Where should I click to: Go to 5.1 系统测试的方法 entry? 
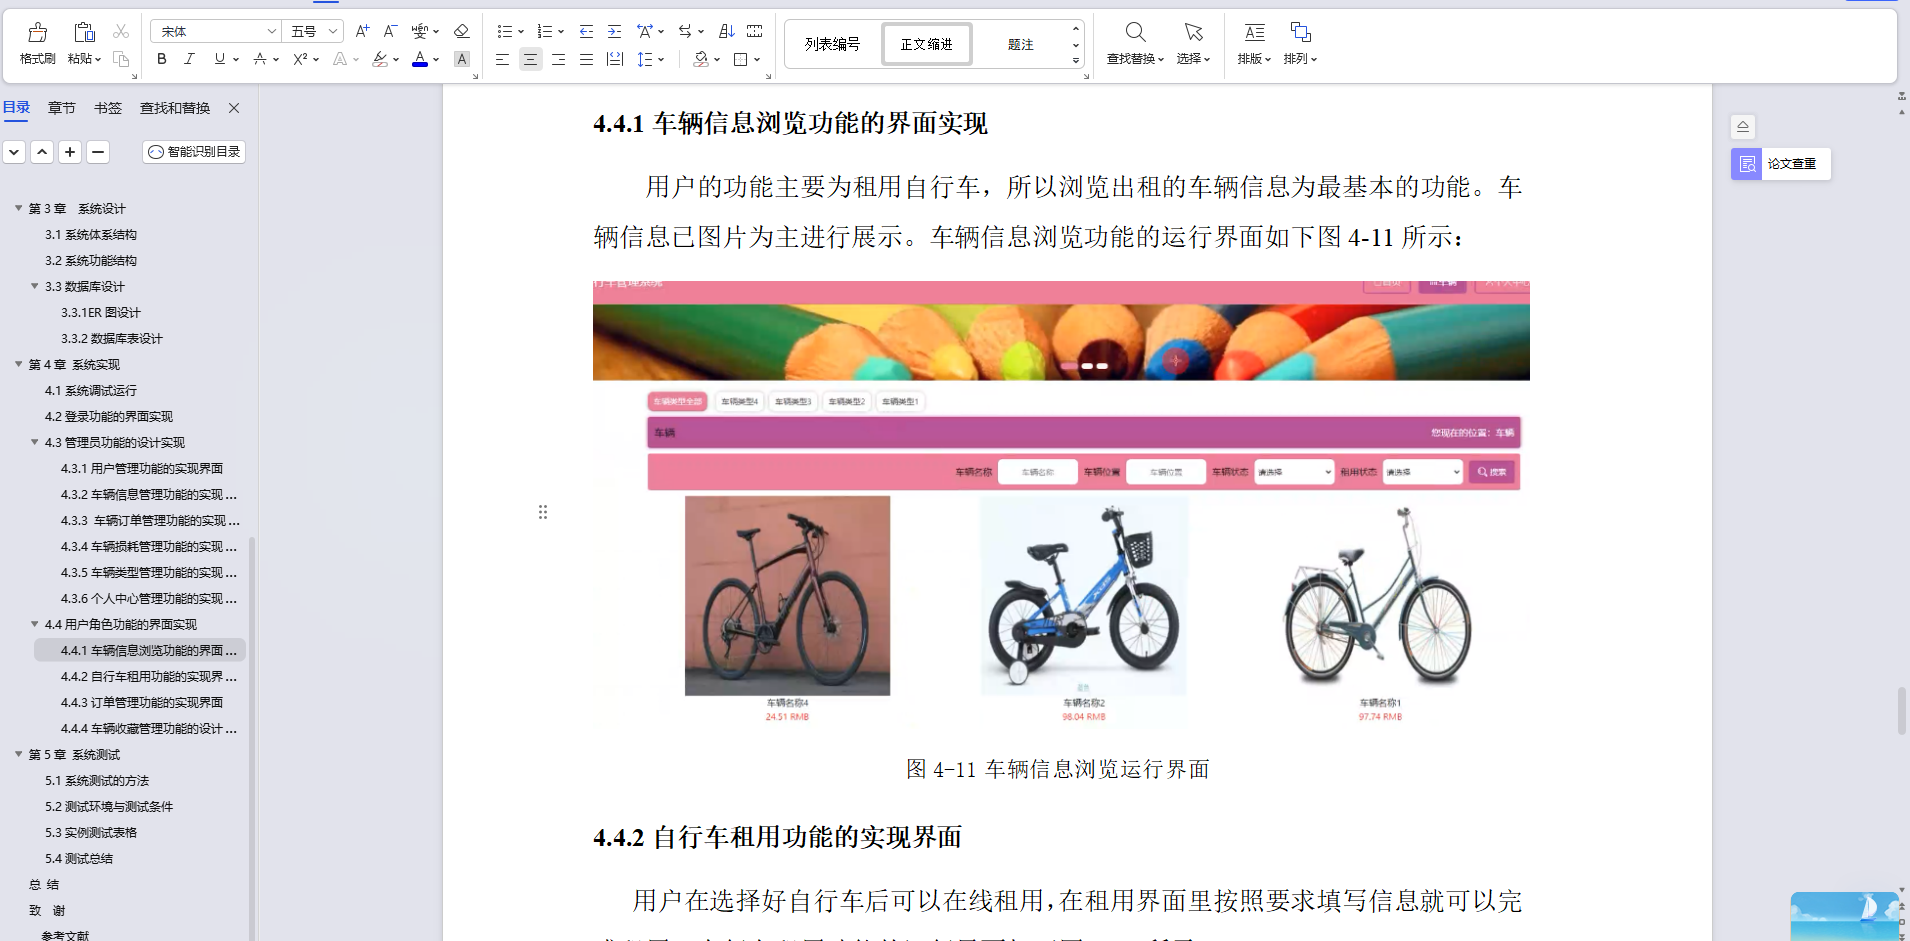(97, 780)
